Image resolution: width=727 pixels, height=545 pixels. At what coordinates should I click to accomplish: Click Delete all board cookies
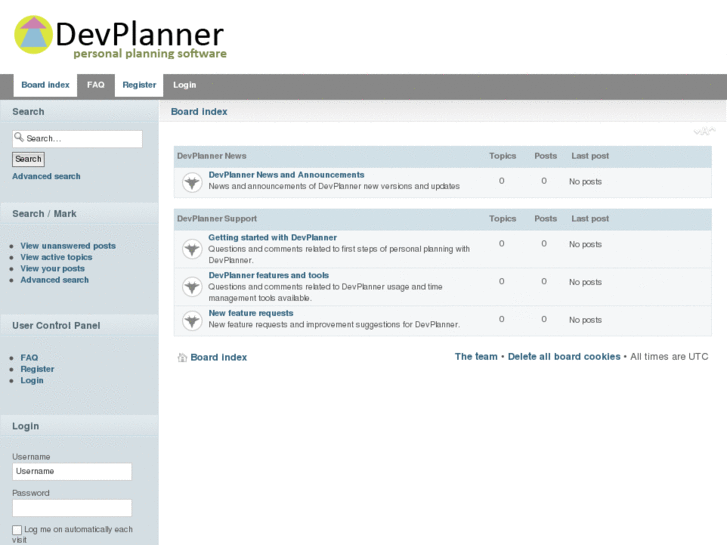[x=564, y=357]
